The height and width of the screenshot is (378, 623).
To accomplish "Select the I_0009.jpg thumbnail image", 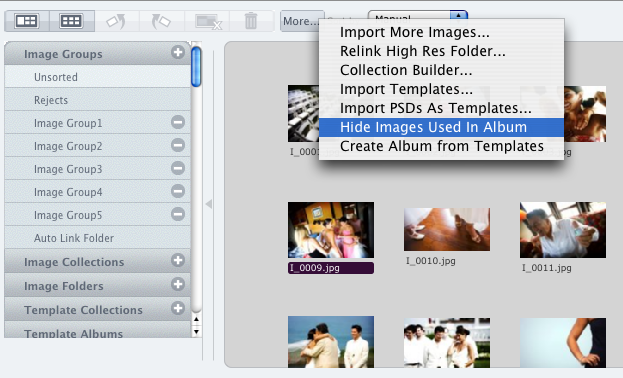I will coord(331,230).
